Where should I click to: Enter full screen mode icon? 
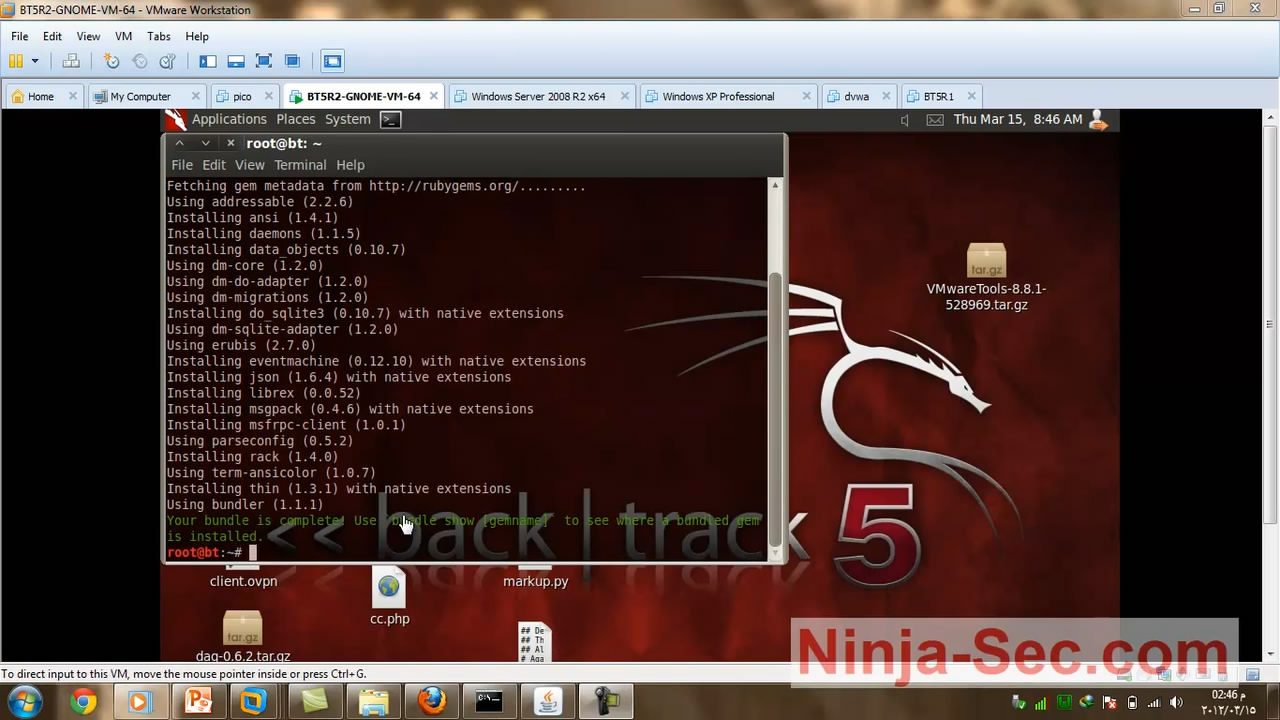(264, 61)
